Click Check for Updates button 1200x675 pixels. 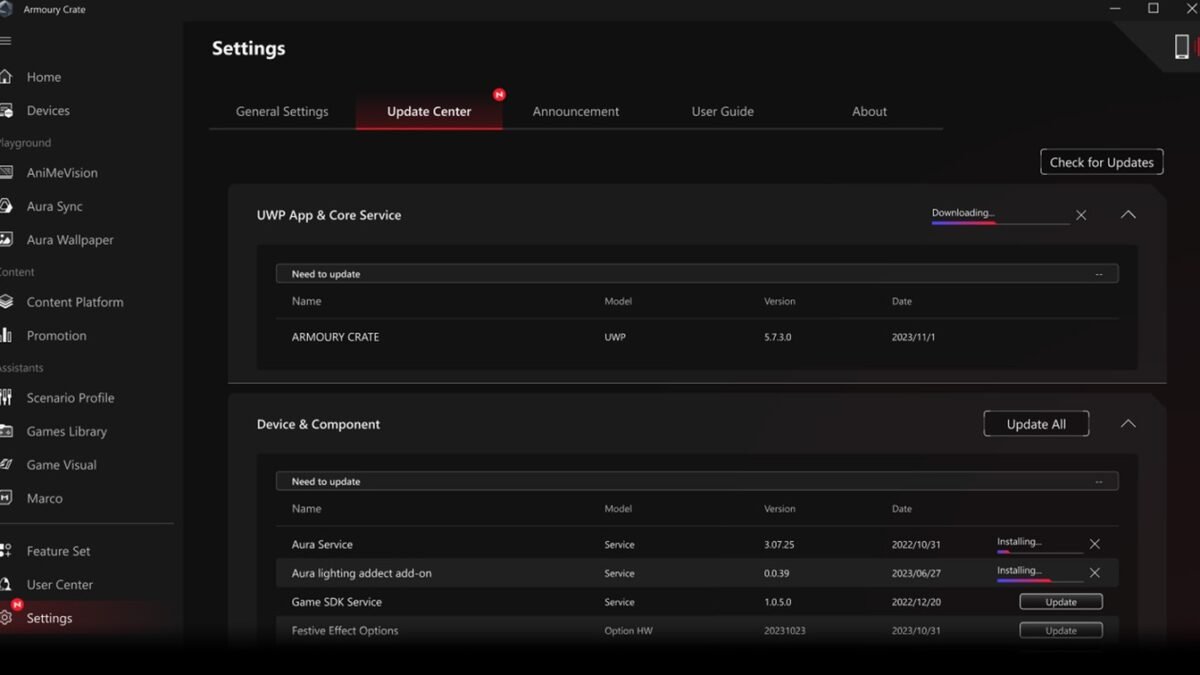pyautogui.click(x=1102, y=162)
